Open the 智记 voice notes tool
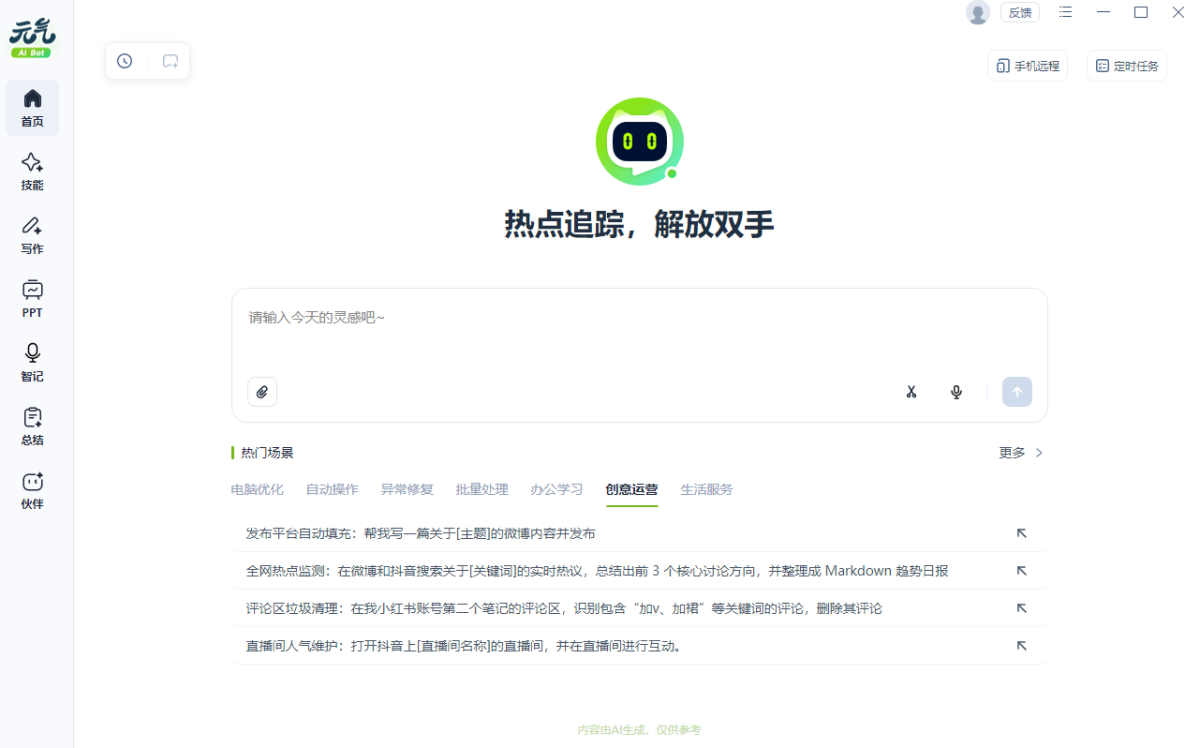The height and width of the screenshot is (748, 1200). pyautogui.click(x=32, y=362)
